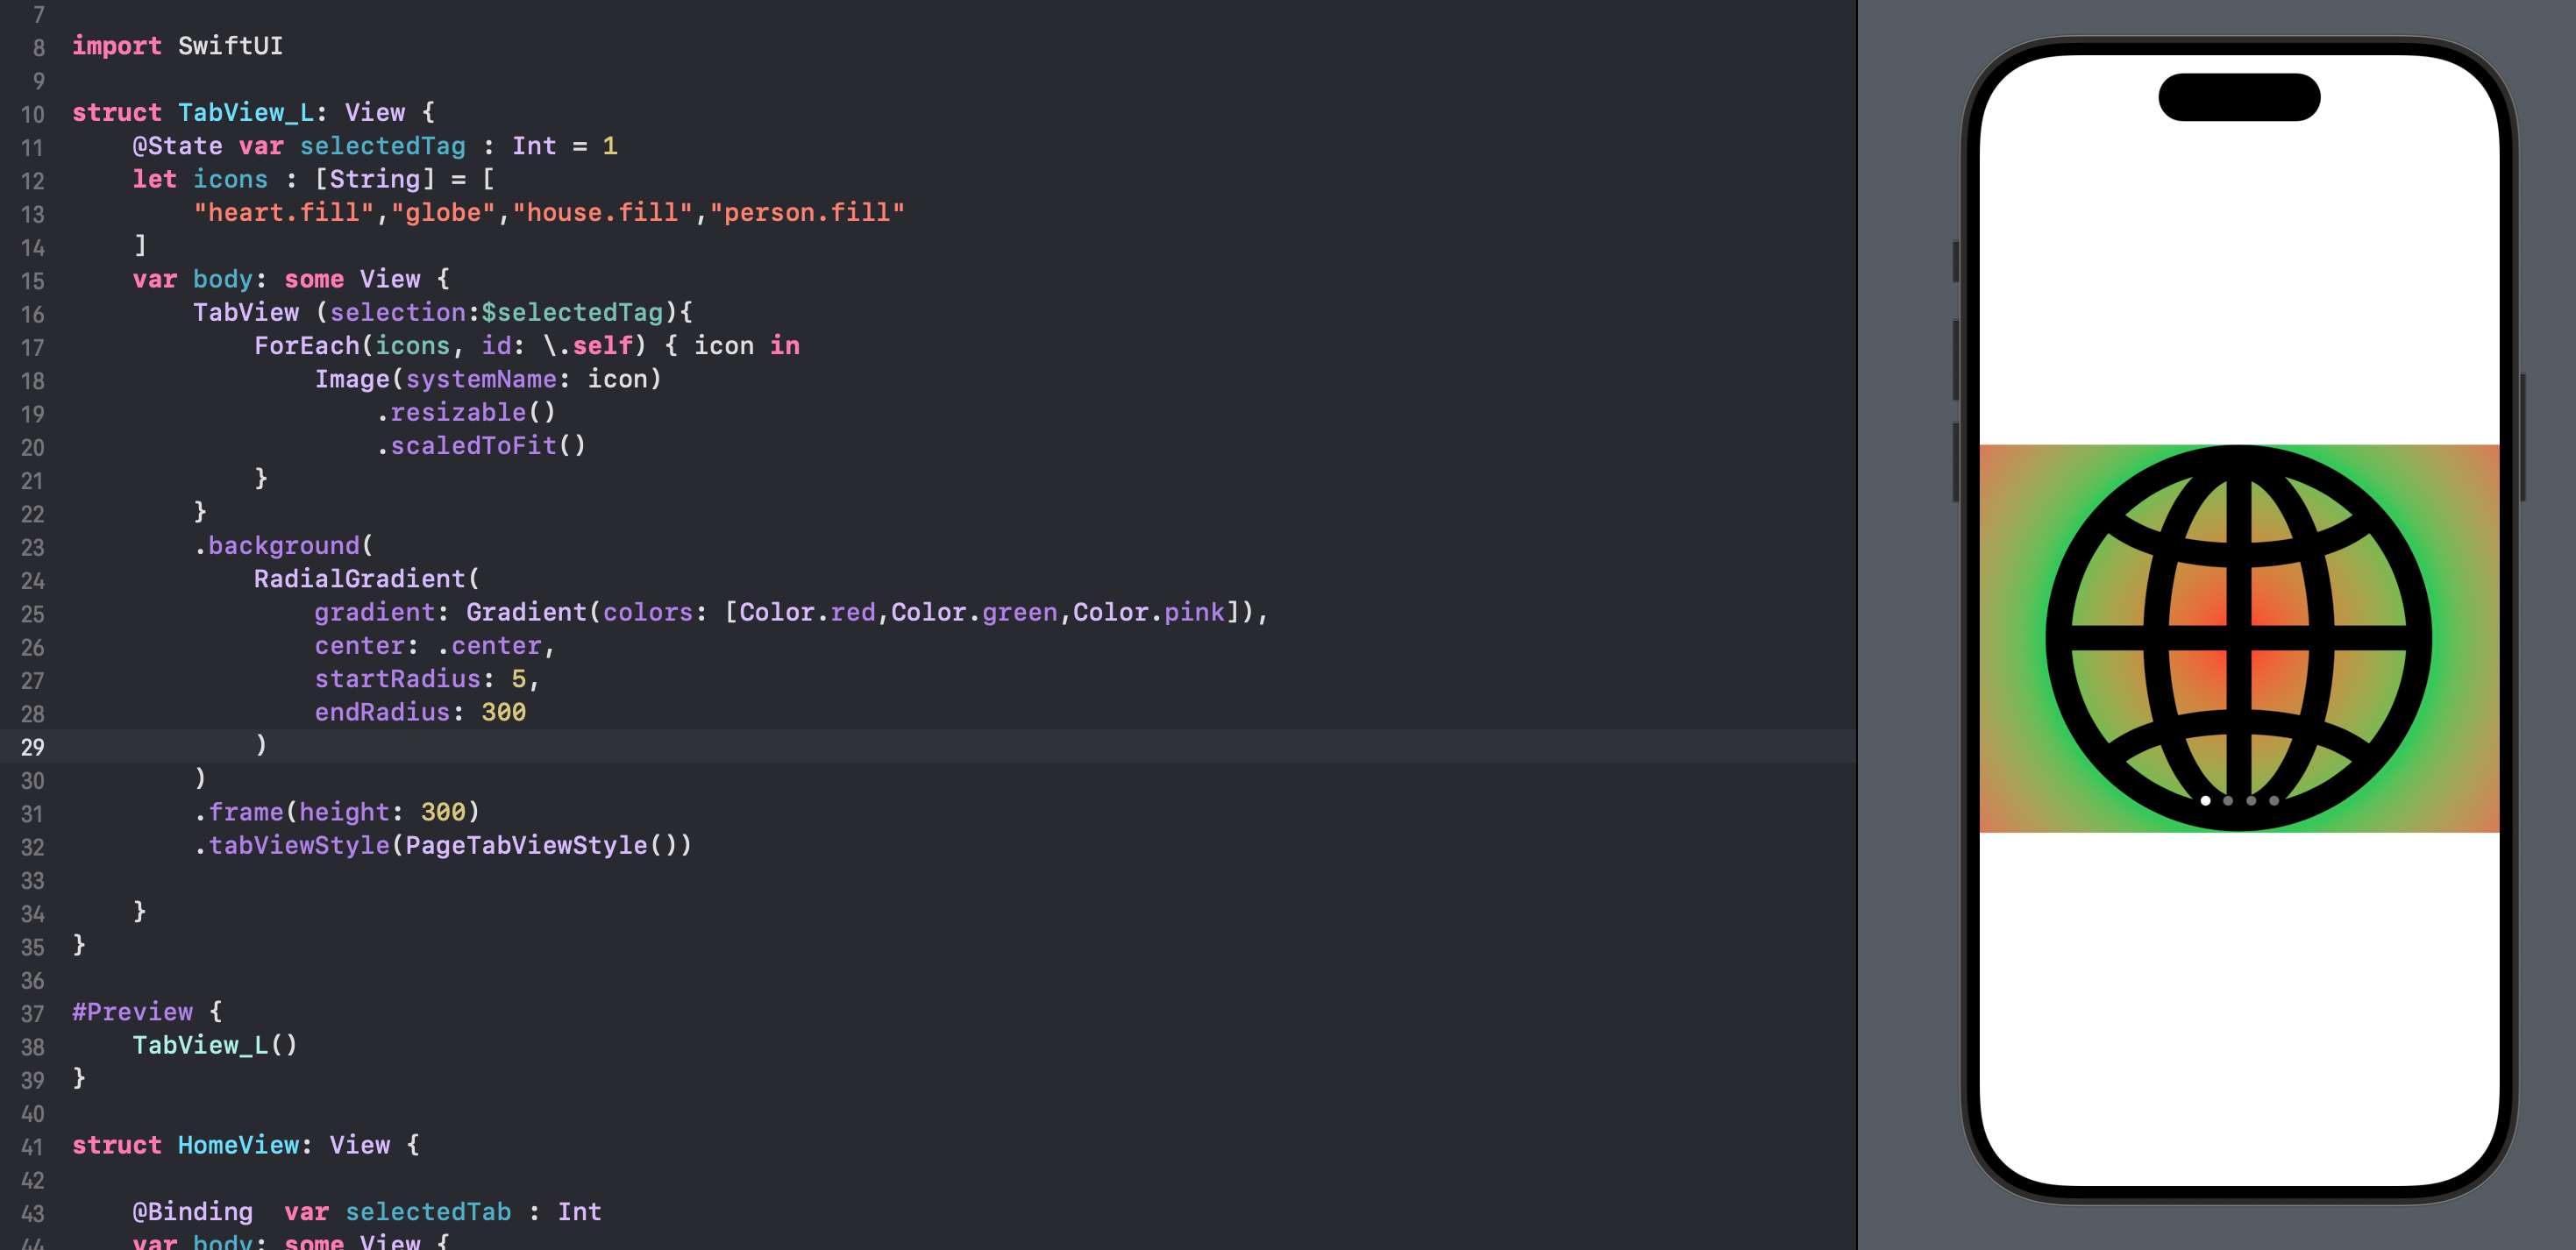
Task: Click the closing parenthesis on highlighted line 29
Action: coord(261,745)
